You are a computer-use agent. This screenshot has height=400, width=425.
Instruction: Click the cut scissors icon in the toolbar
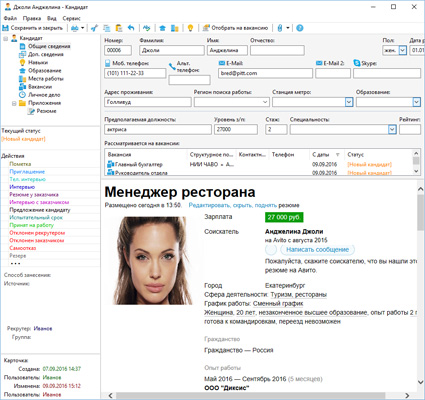click(95, 28)
